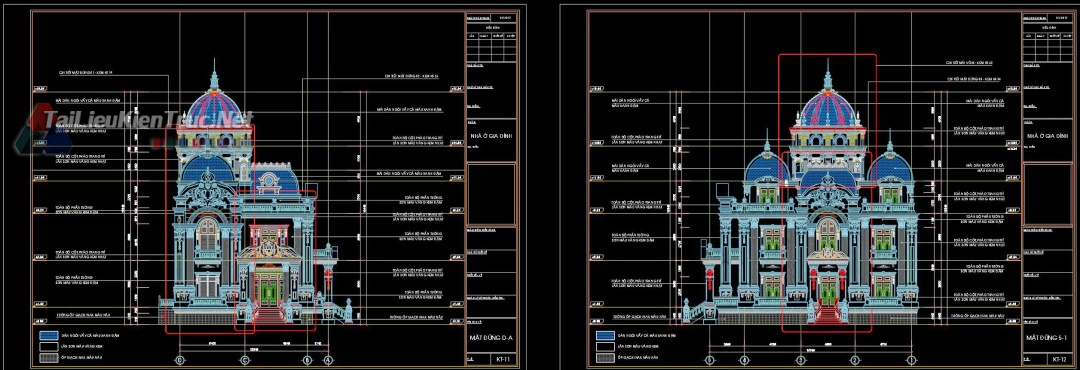This screenshot has width=1080, height=370.
Task: Click grid axis bubble D
Action: (180, 360)
